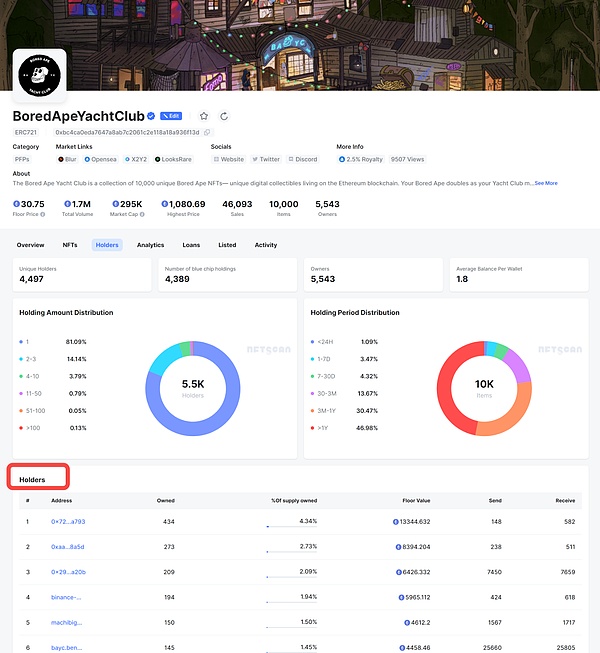
Task: Open the Discord social link
Action: pyautogui.click(x=302, y=159)
